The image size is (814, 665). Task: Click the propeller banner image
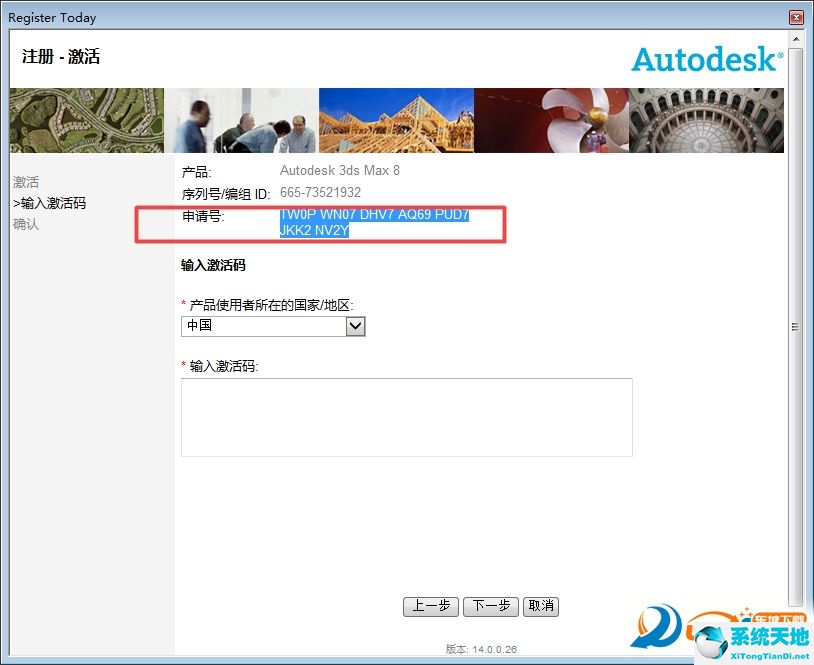(551, 120)
